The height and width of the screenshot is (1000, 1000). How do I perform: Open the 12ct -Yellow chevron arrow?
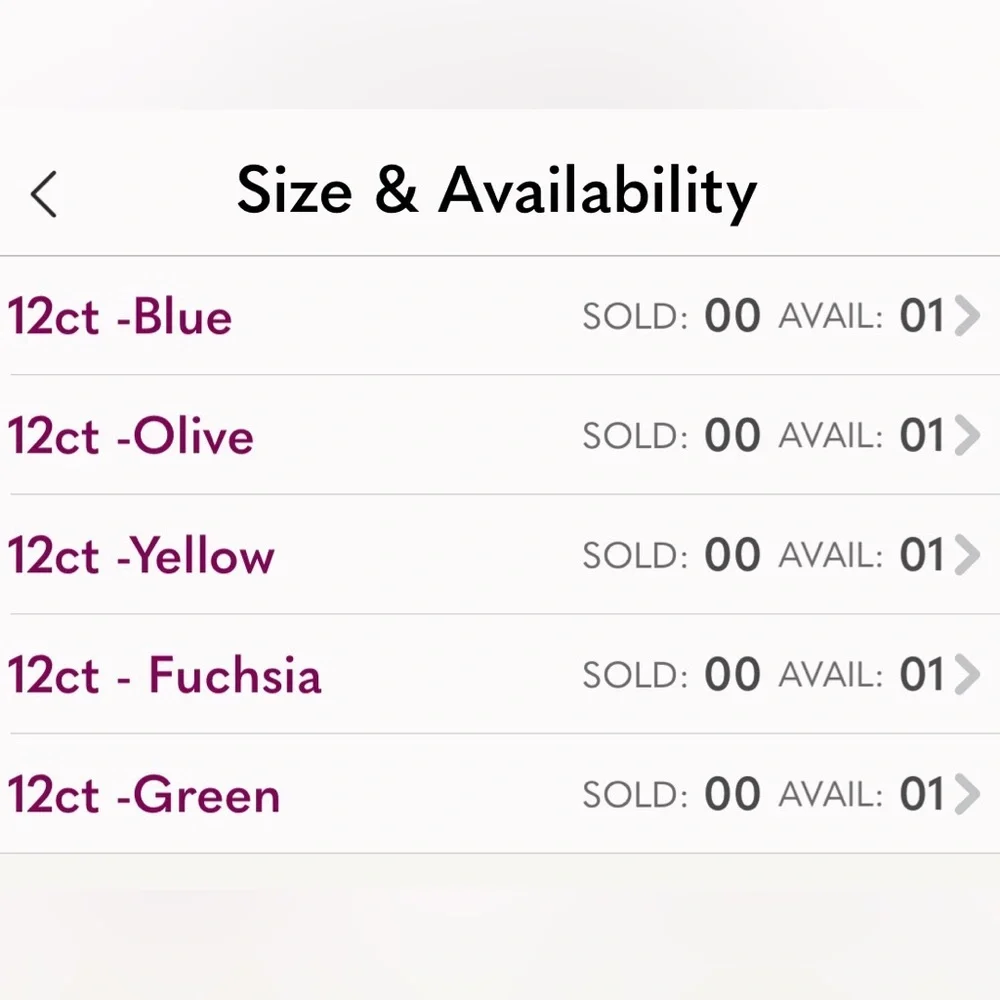click(x=967, y=554)
